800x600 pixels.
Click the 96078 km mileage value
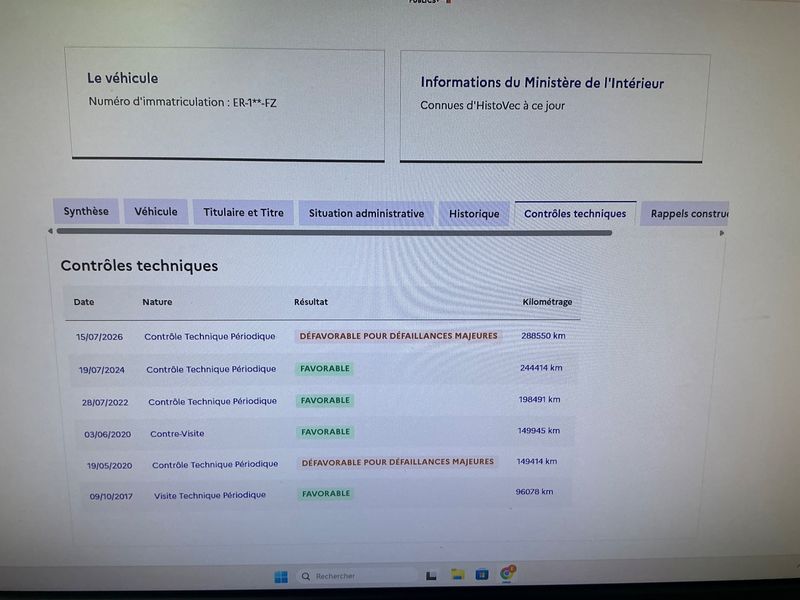[x=534, y=492]
